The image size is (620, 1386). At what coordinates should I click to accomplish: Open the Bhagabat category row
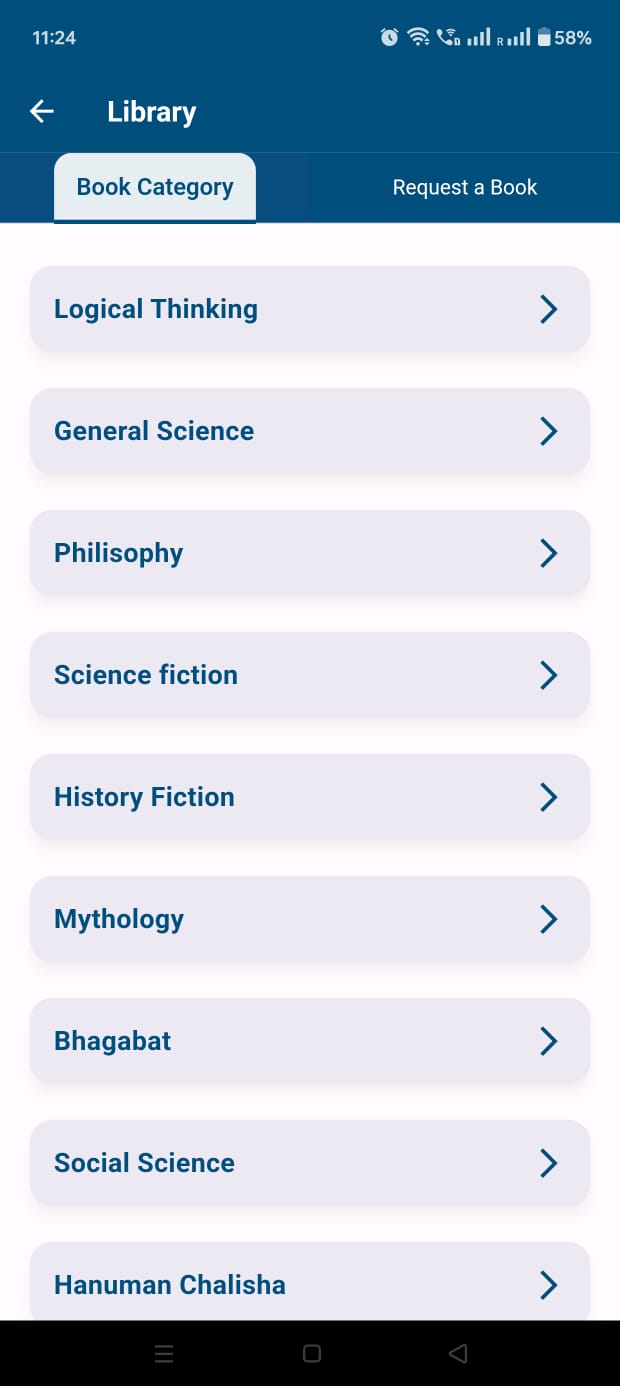310,1041
